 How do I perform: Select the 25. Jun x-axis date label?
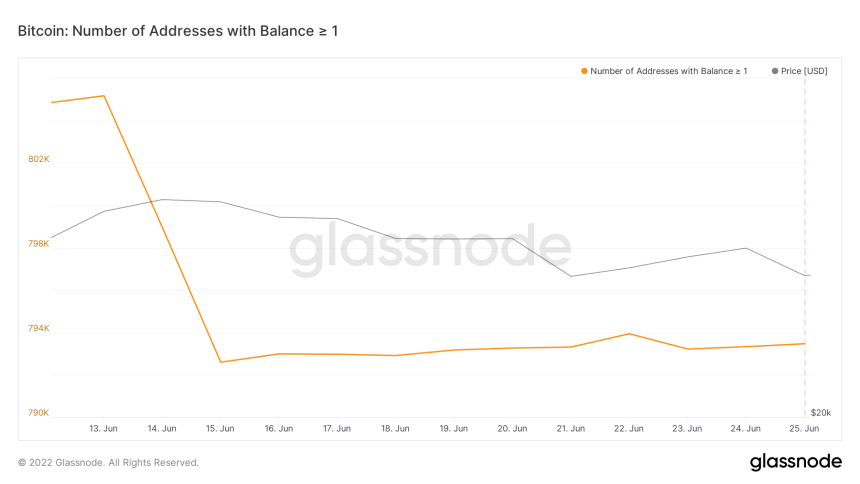pyautogui.click(x=804, y=428)
